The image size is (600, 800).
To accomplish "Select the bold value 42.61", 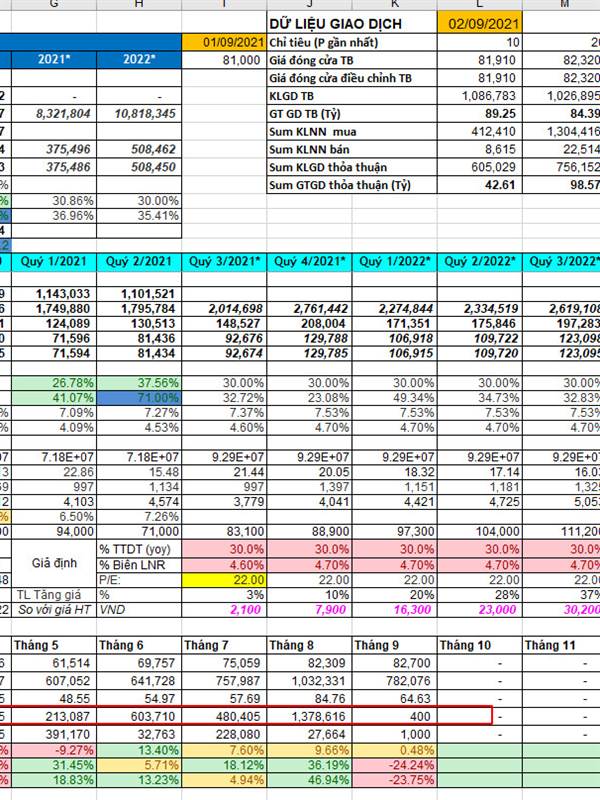I will coord(480,185).
